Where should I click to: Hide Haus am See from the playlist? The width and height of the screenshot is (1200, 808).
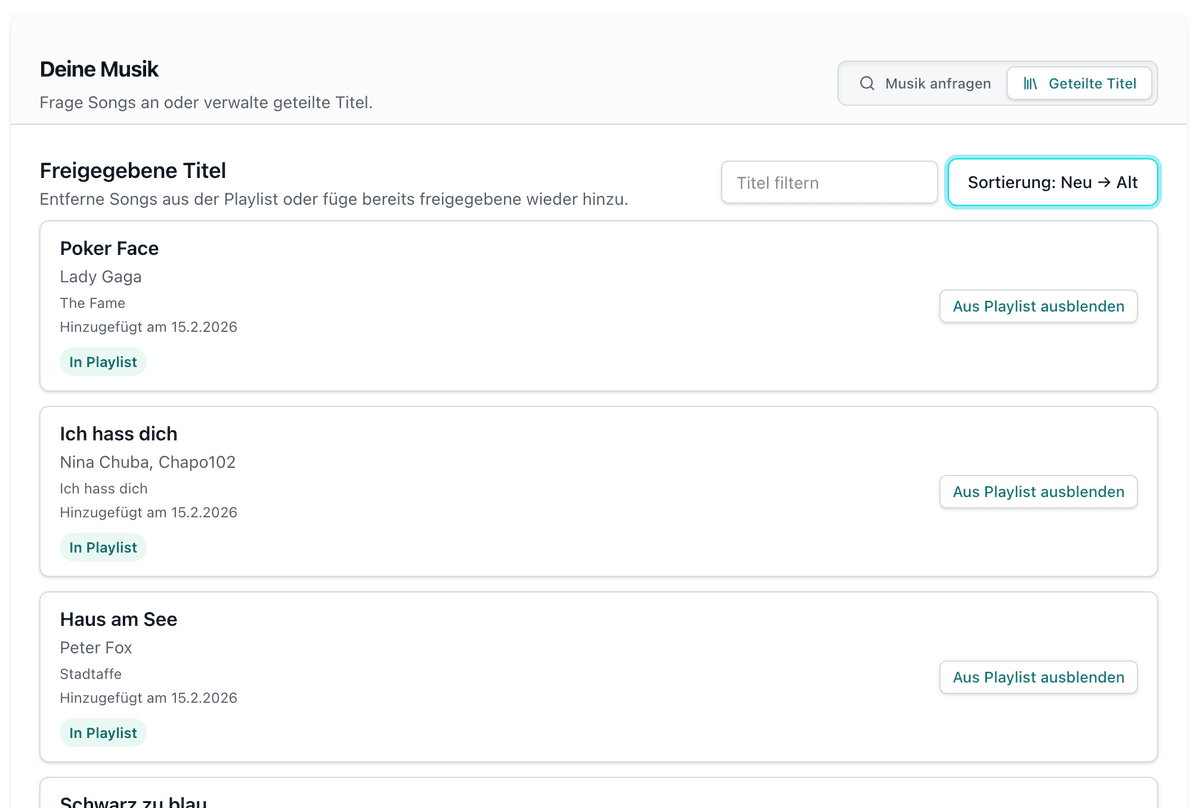coord(1038,677)
